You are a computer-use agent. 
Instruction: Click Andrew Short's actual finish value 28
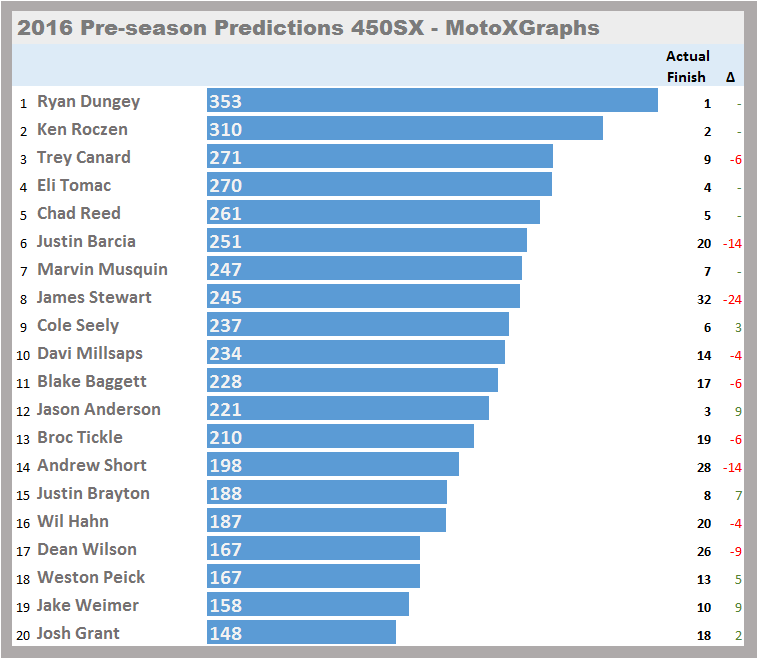tap(704, 465)
